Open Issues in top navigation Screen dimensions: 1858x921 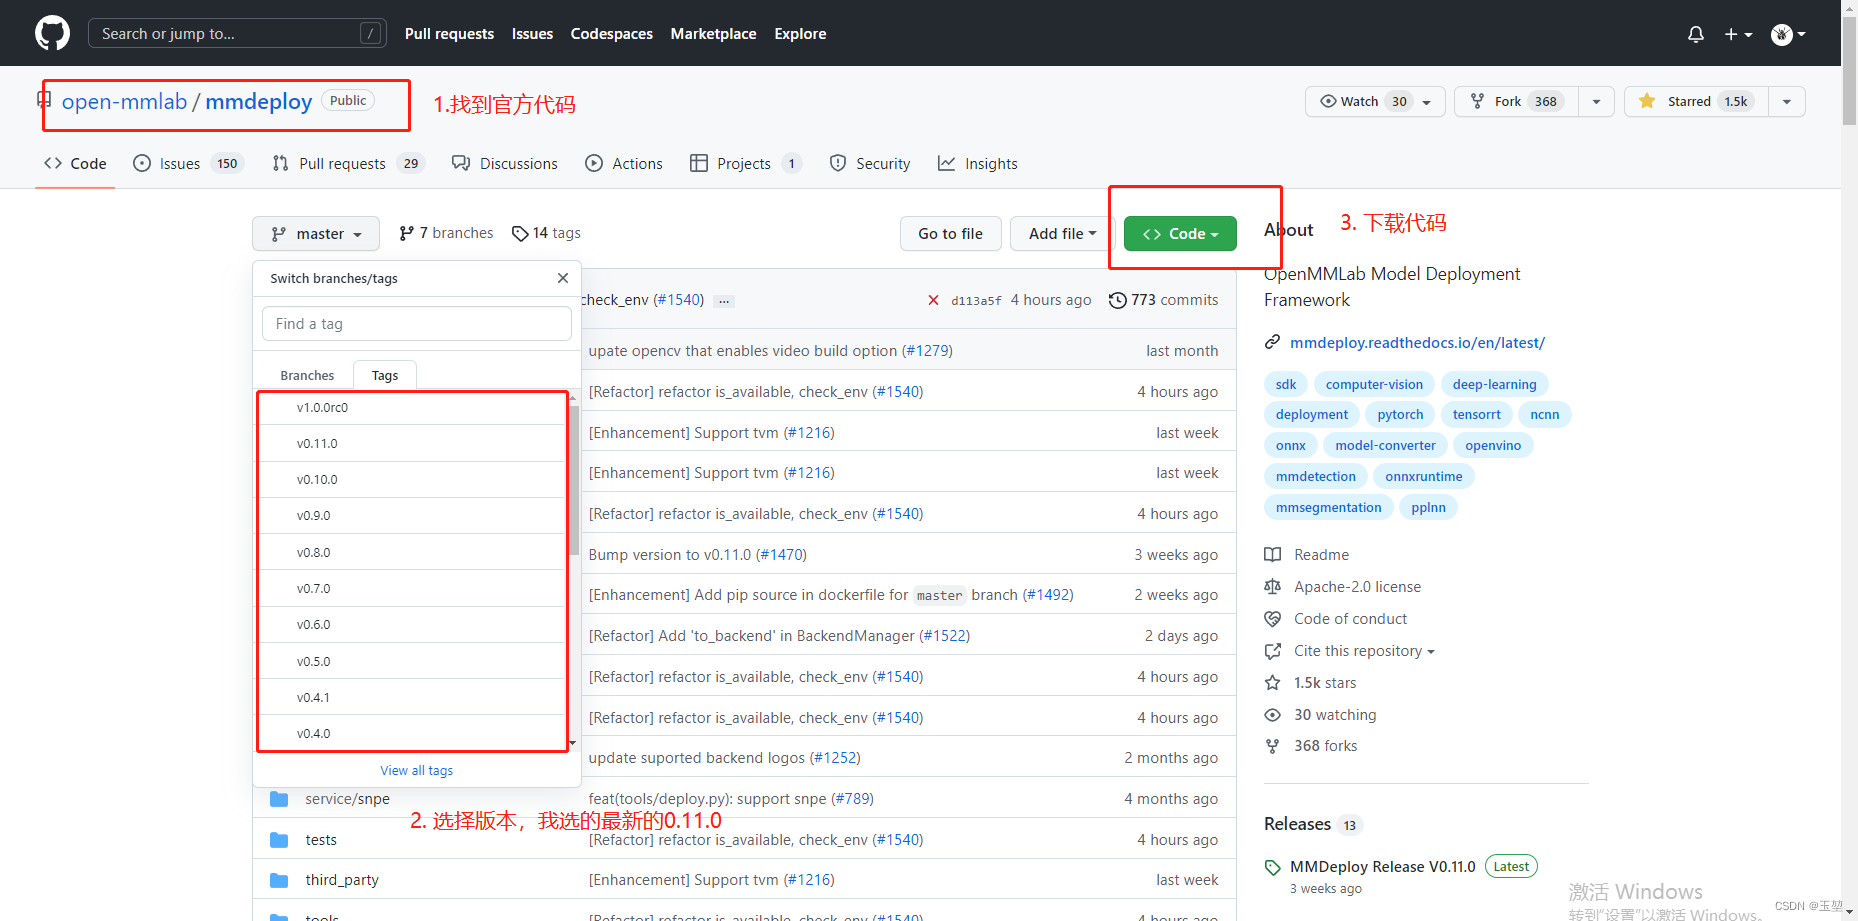[x=532, y=33]
